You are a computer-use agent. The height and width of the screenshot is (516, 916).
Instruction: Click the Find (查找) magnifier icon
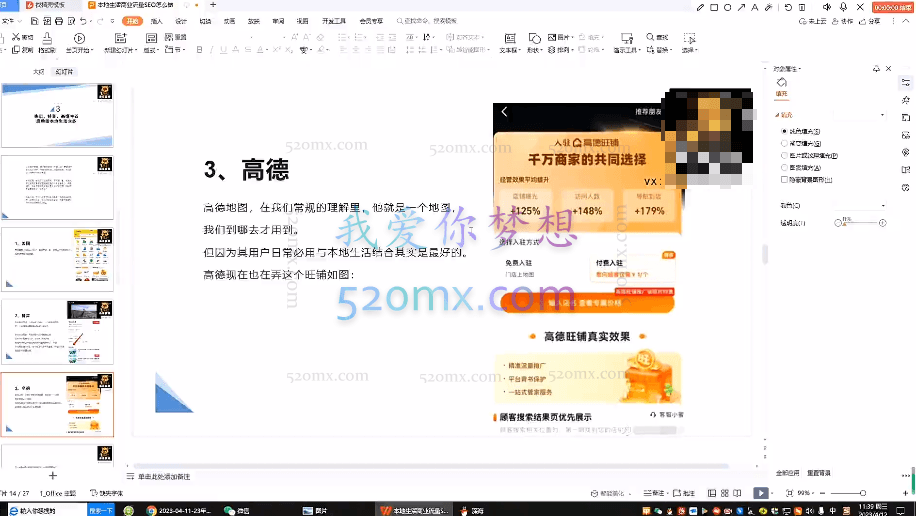pos(650,37)
